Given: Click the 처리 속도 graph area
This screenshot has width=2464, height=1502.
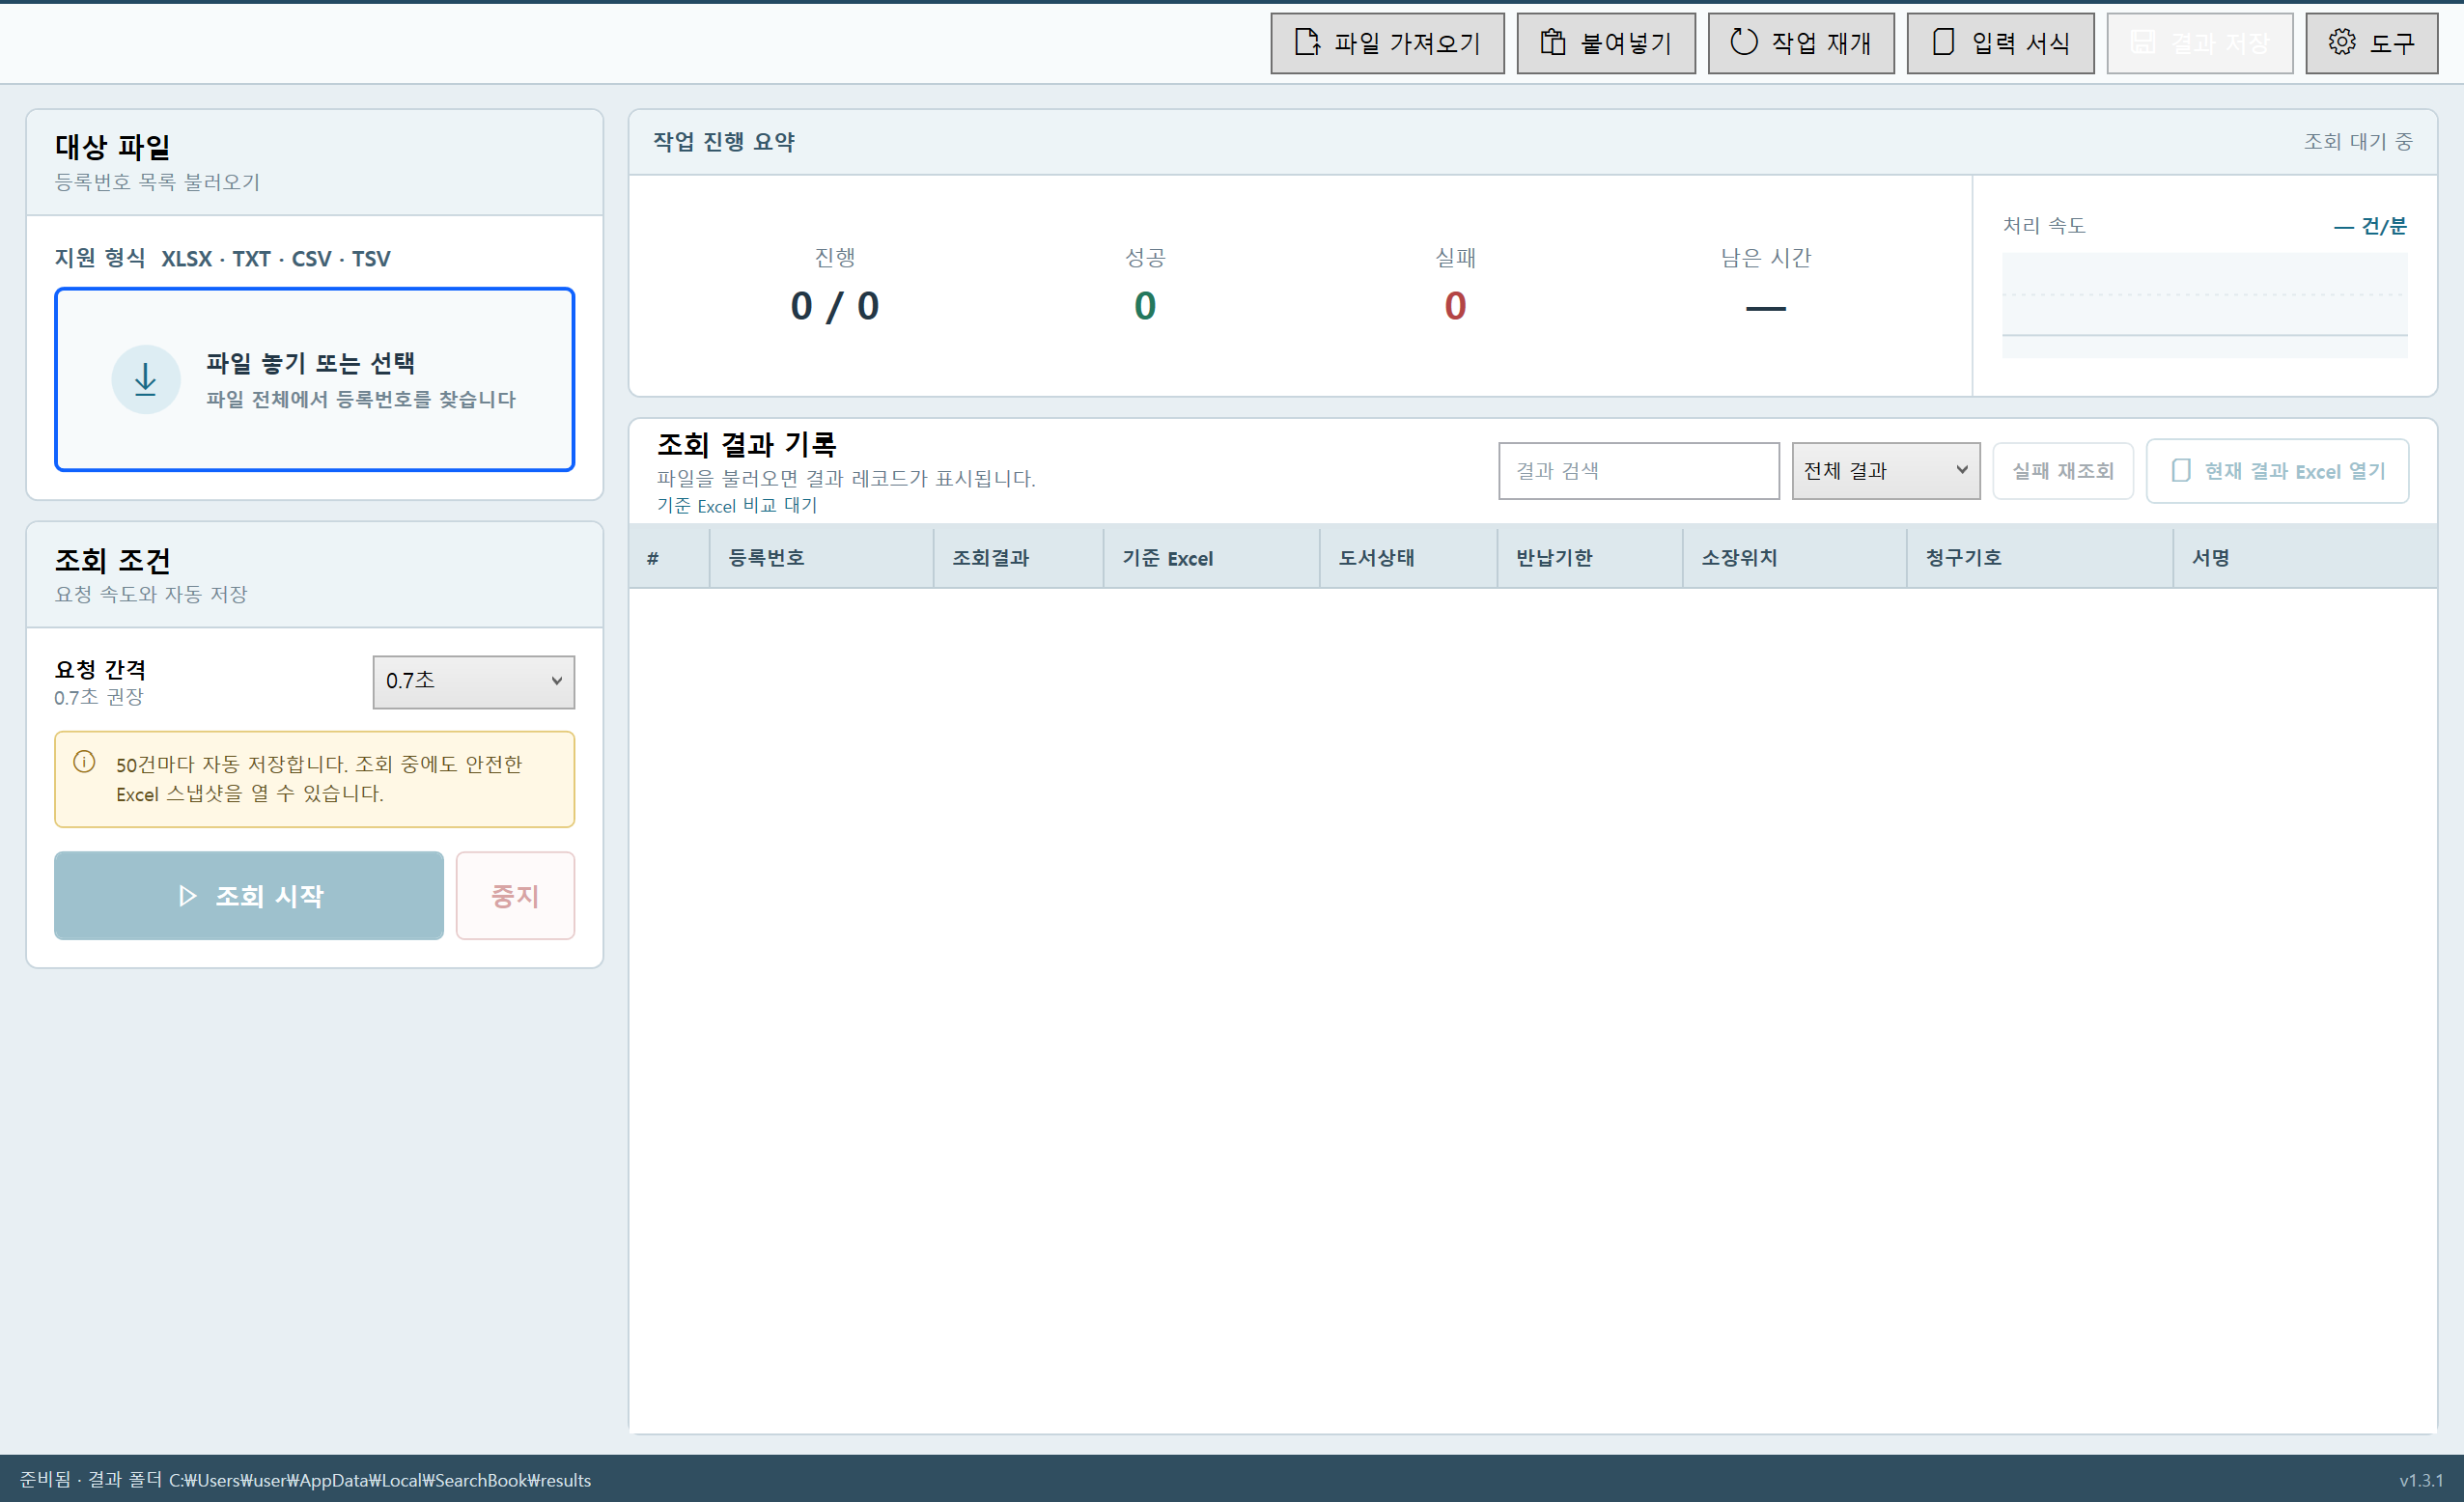Looking at the screenshot, I should (2204, 305).
